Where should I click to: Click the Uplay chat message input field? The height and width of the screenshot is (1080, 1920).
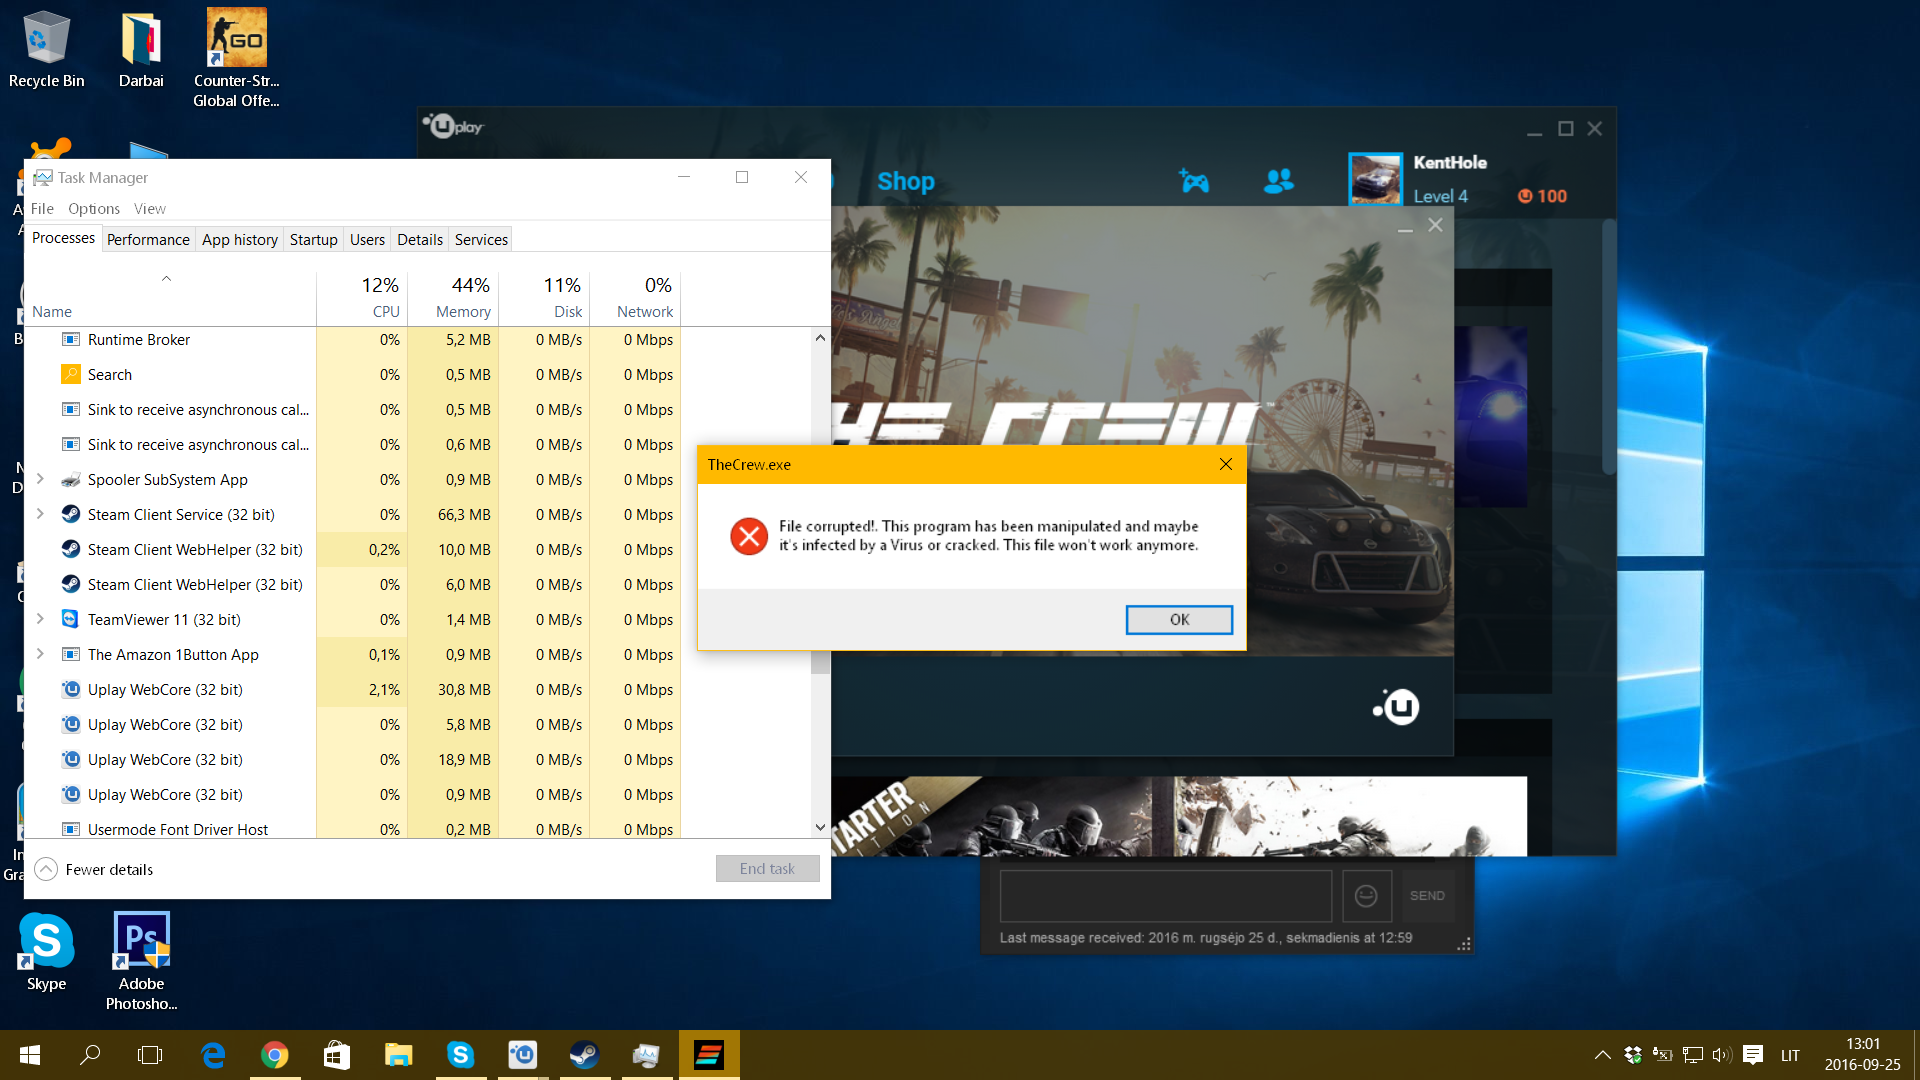[x=1166, y=896]
